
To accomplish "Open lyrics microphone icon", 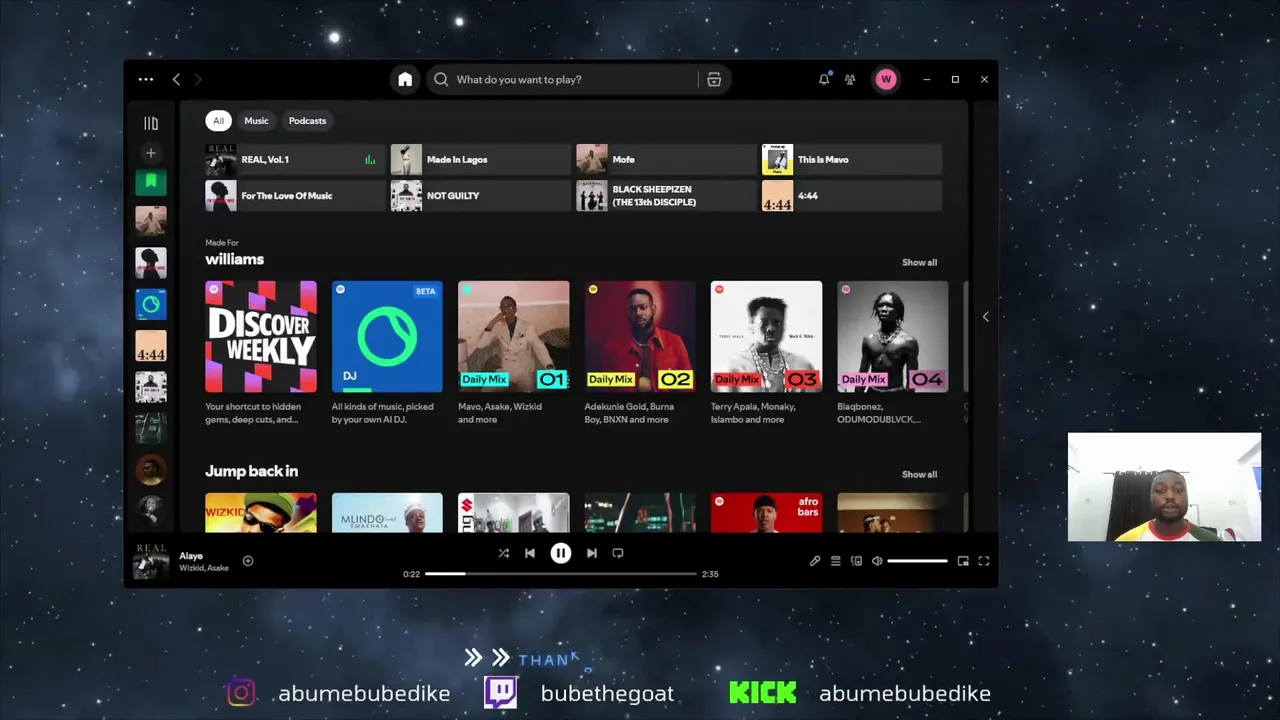I will pyautogui.click(x=815, y=561).
